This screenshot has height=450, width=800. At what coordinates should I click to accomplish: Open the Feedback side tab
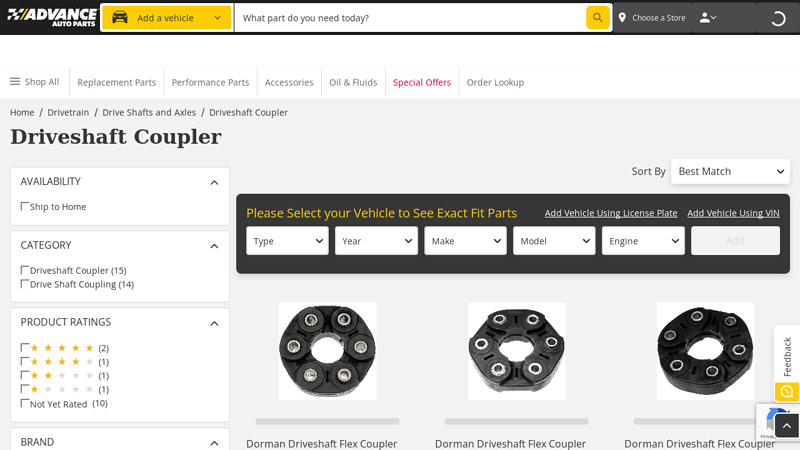[787, 356]
